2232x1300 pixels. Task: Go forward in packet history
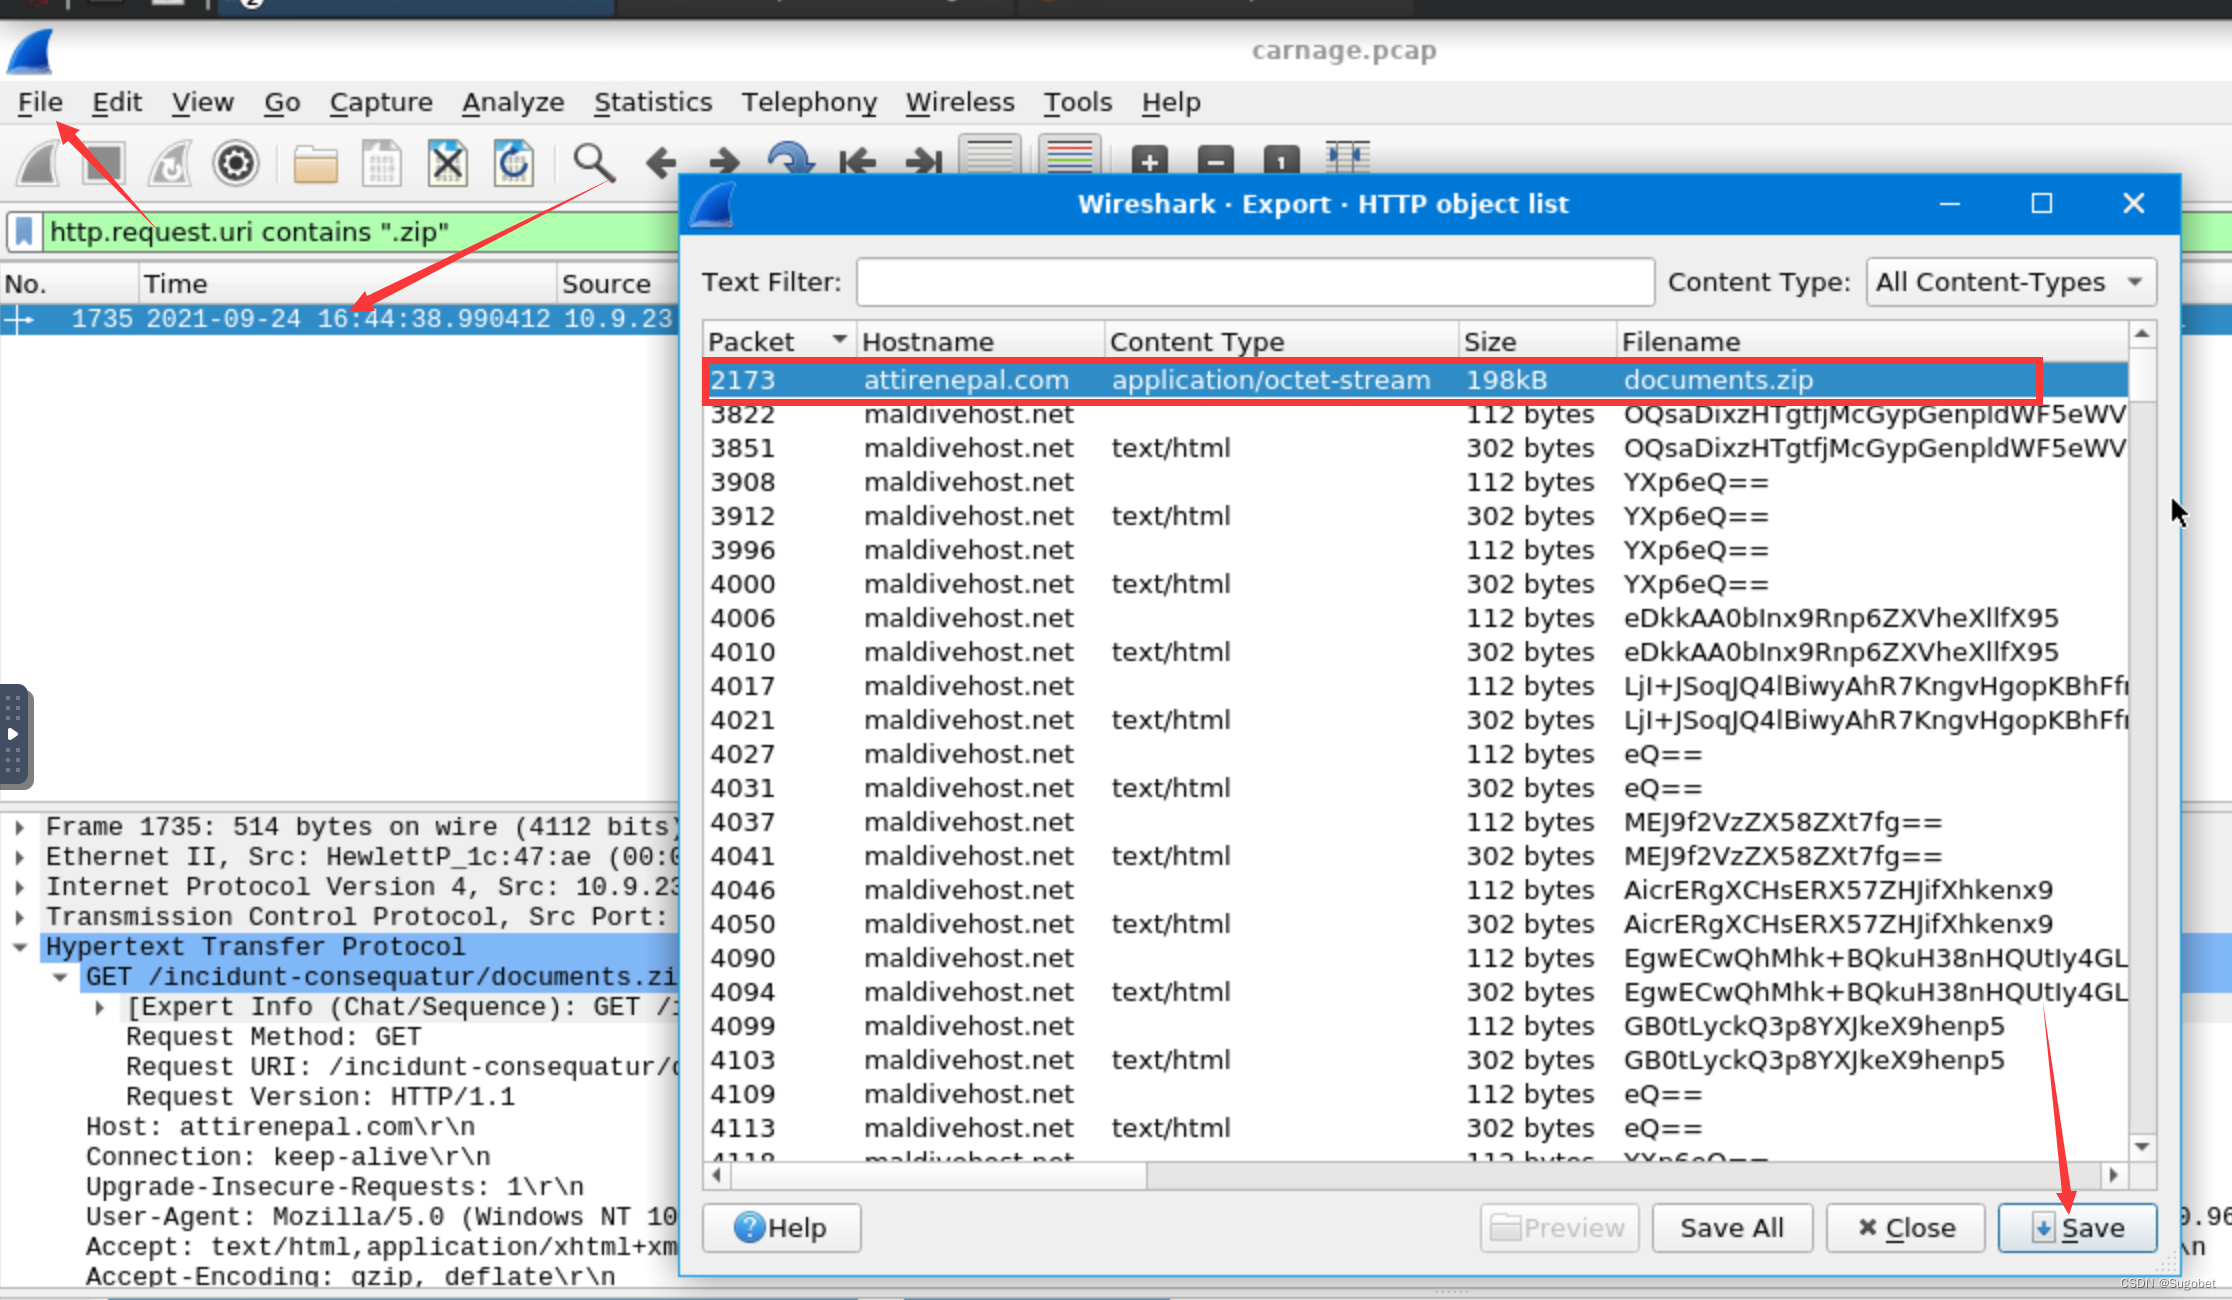pyautogui.click(x=724, y=163)
